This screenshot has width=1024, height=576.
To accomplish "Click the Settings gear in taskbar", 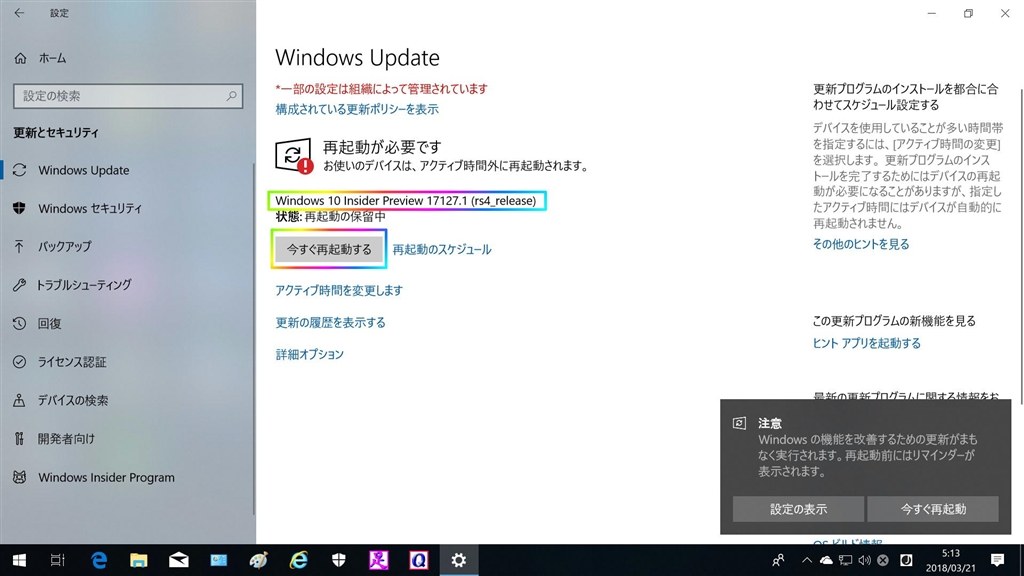I will (458, 560).
